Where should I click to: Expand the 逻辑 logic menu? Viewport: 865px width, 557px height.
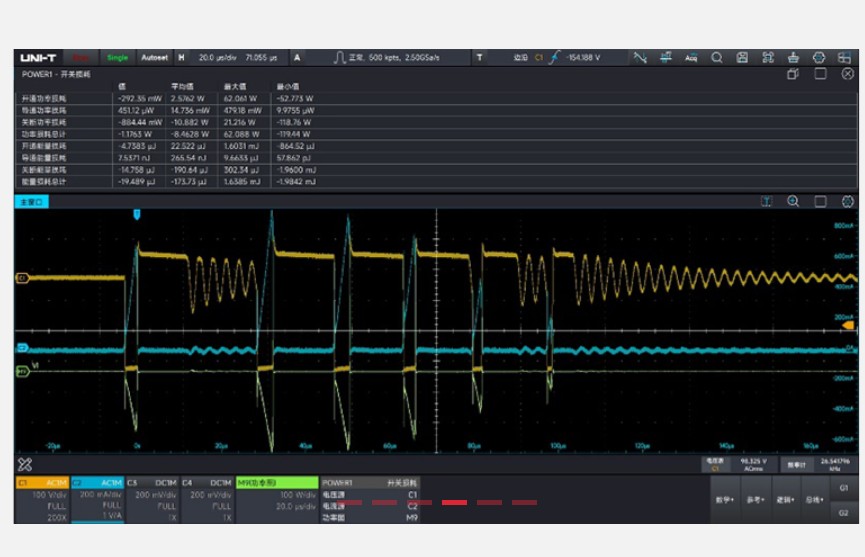click(785, 499)
